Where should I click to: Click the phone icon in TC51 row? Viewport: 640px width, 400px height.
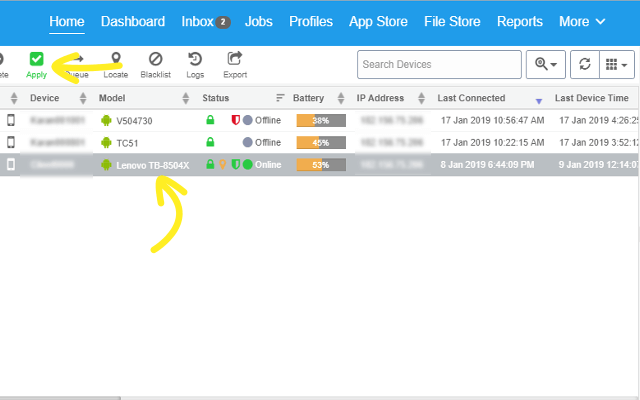click(11, 142)
